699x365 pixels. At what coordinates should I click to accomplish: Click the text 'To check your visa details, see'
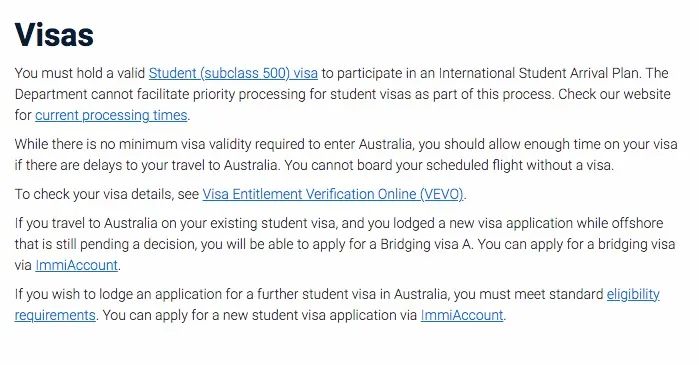(x=107, y=194)
